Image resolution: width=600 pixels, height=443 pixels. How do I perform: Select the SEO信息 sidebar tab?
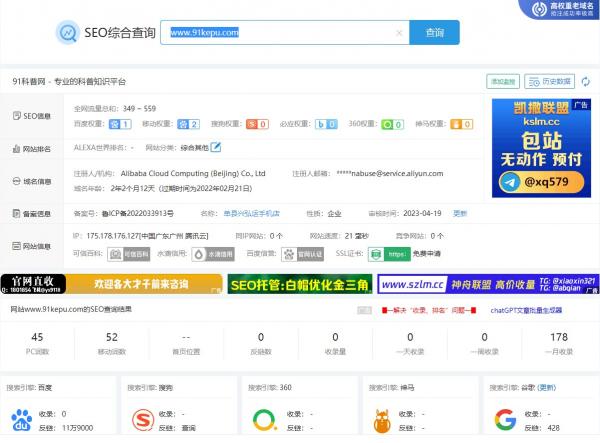click(x=32, y=116)
